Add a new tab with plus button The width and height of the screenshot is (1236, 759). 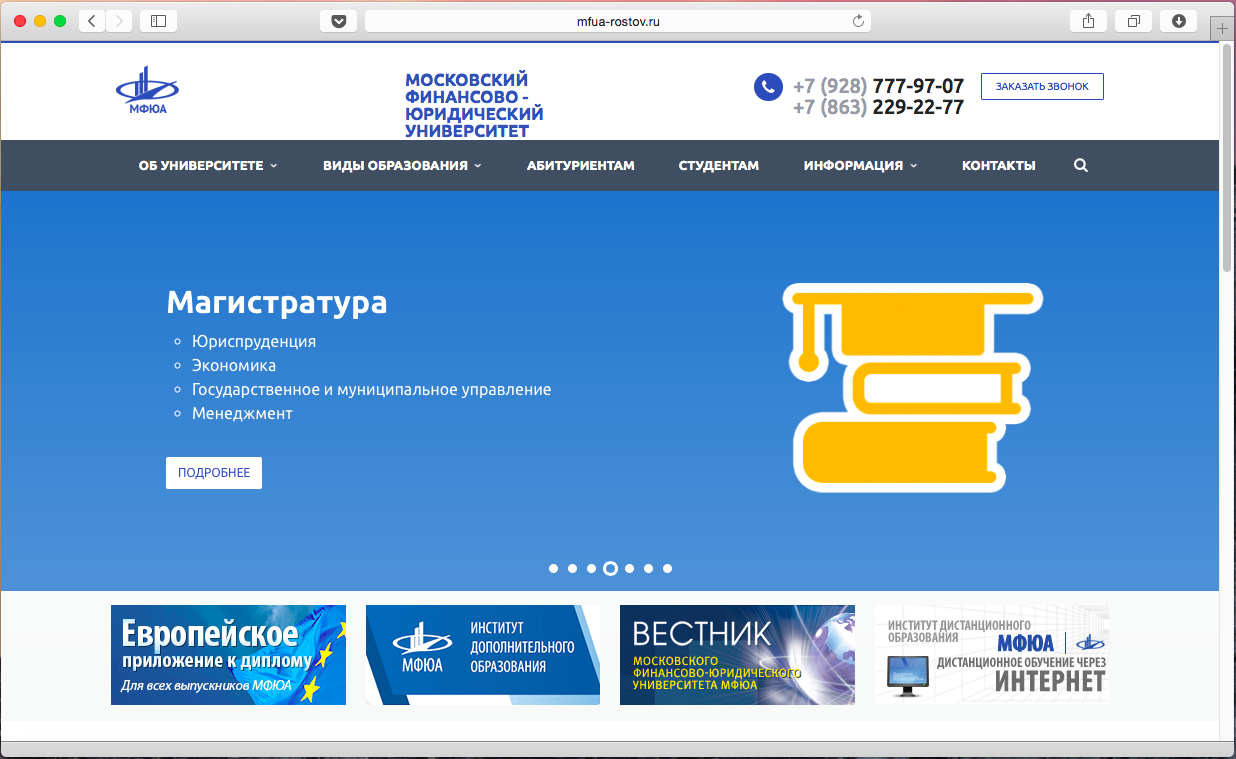[x=1223, y=29]
